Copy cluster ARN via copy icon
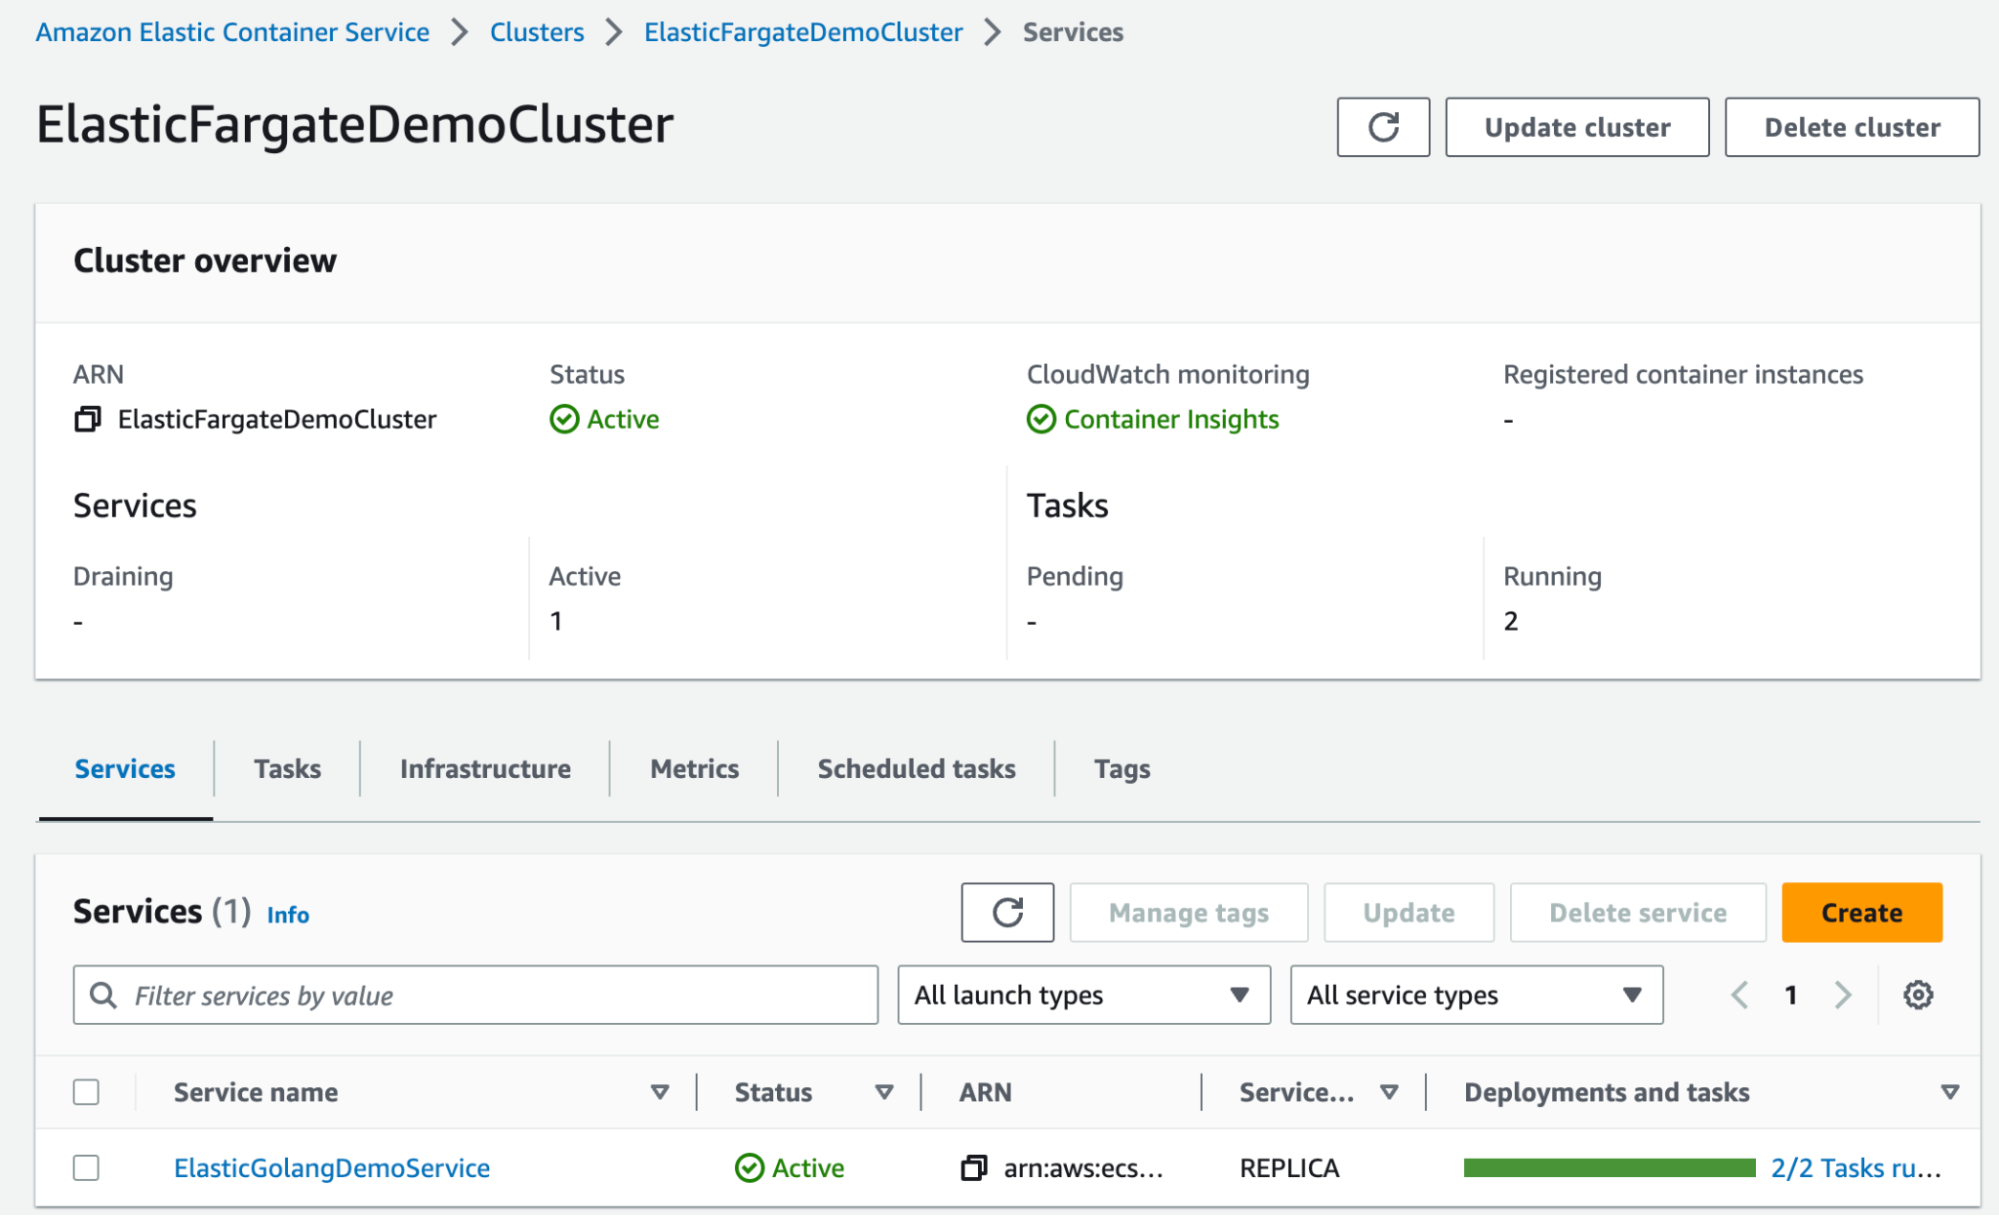This screenshot has width=1999, height=1216. pyautogui.click(x=88, y=419)
